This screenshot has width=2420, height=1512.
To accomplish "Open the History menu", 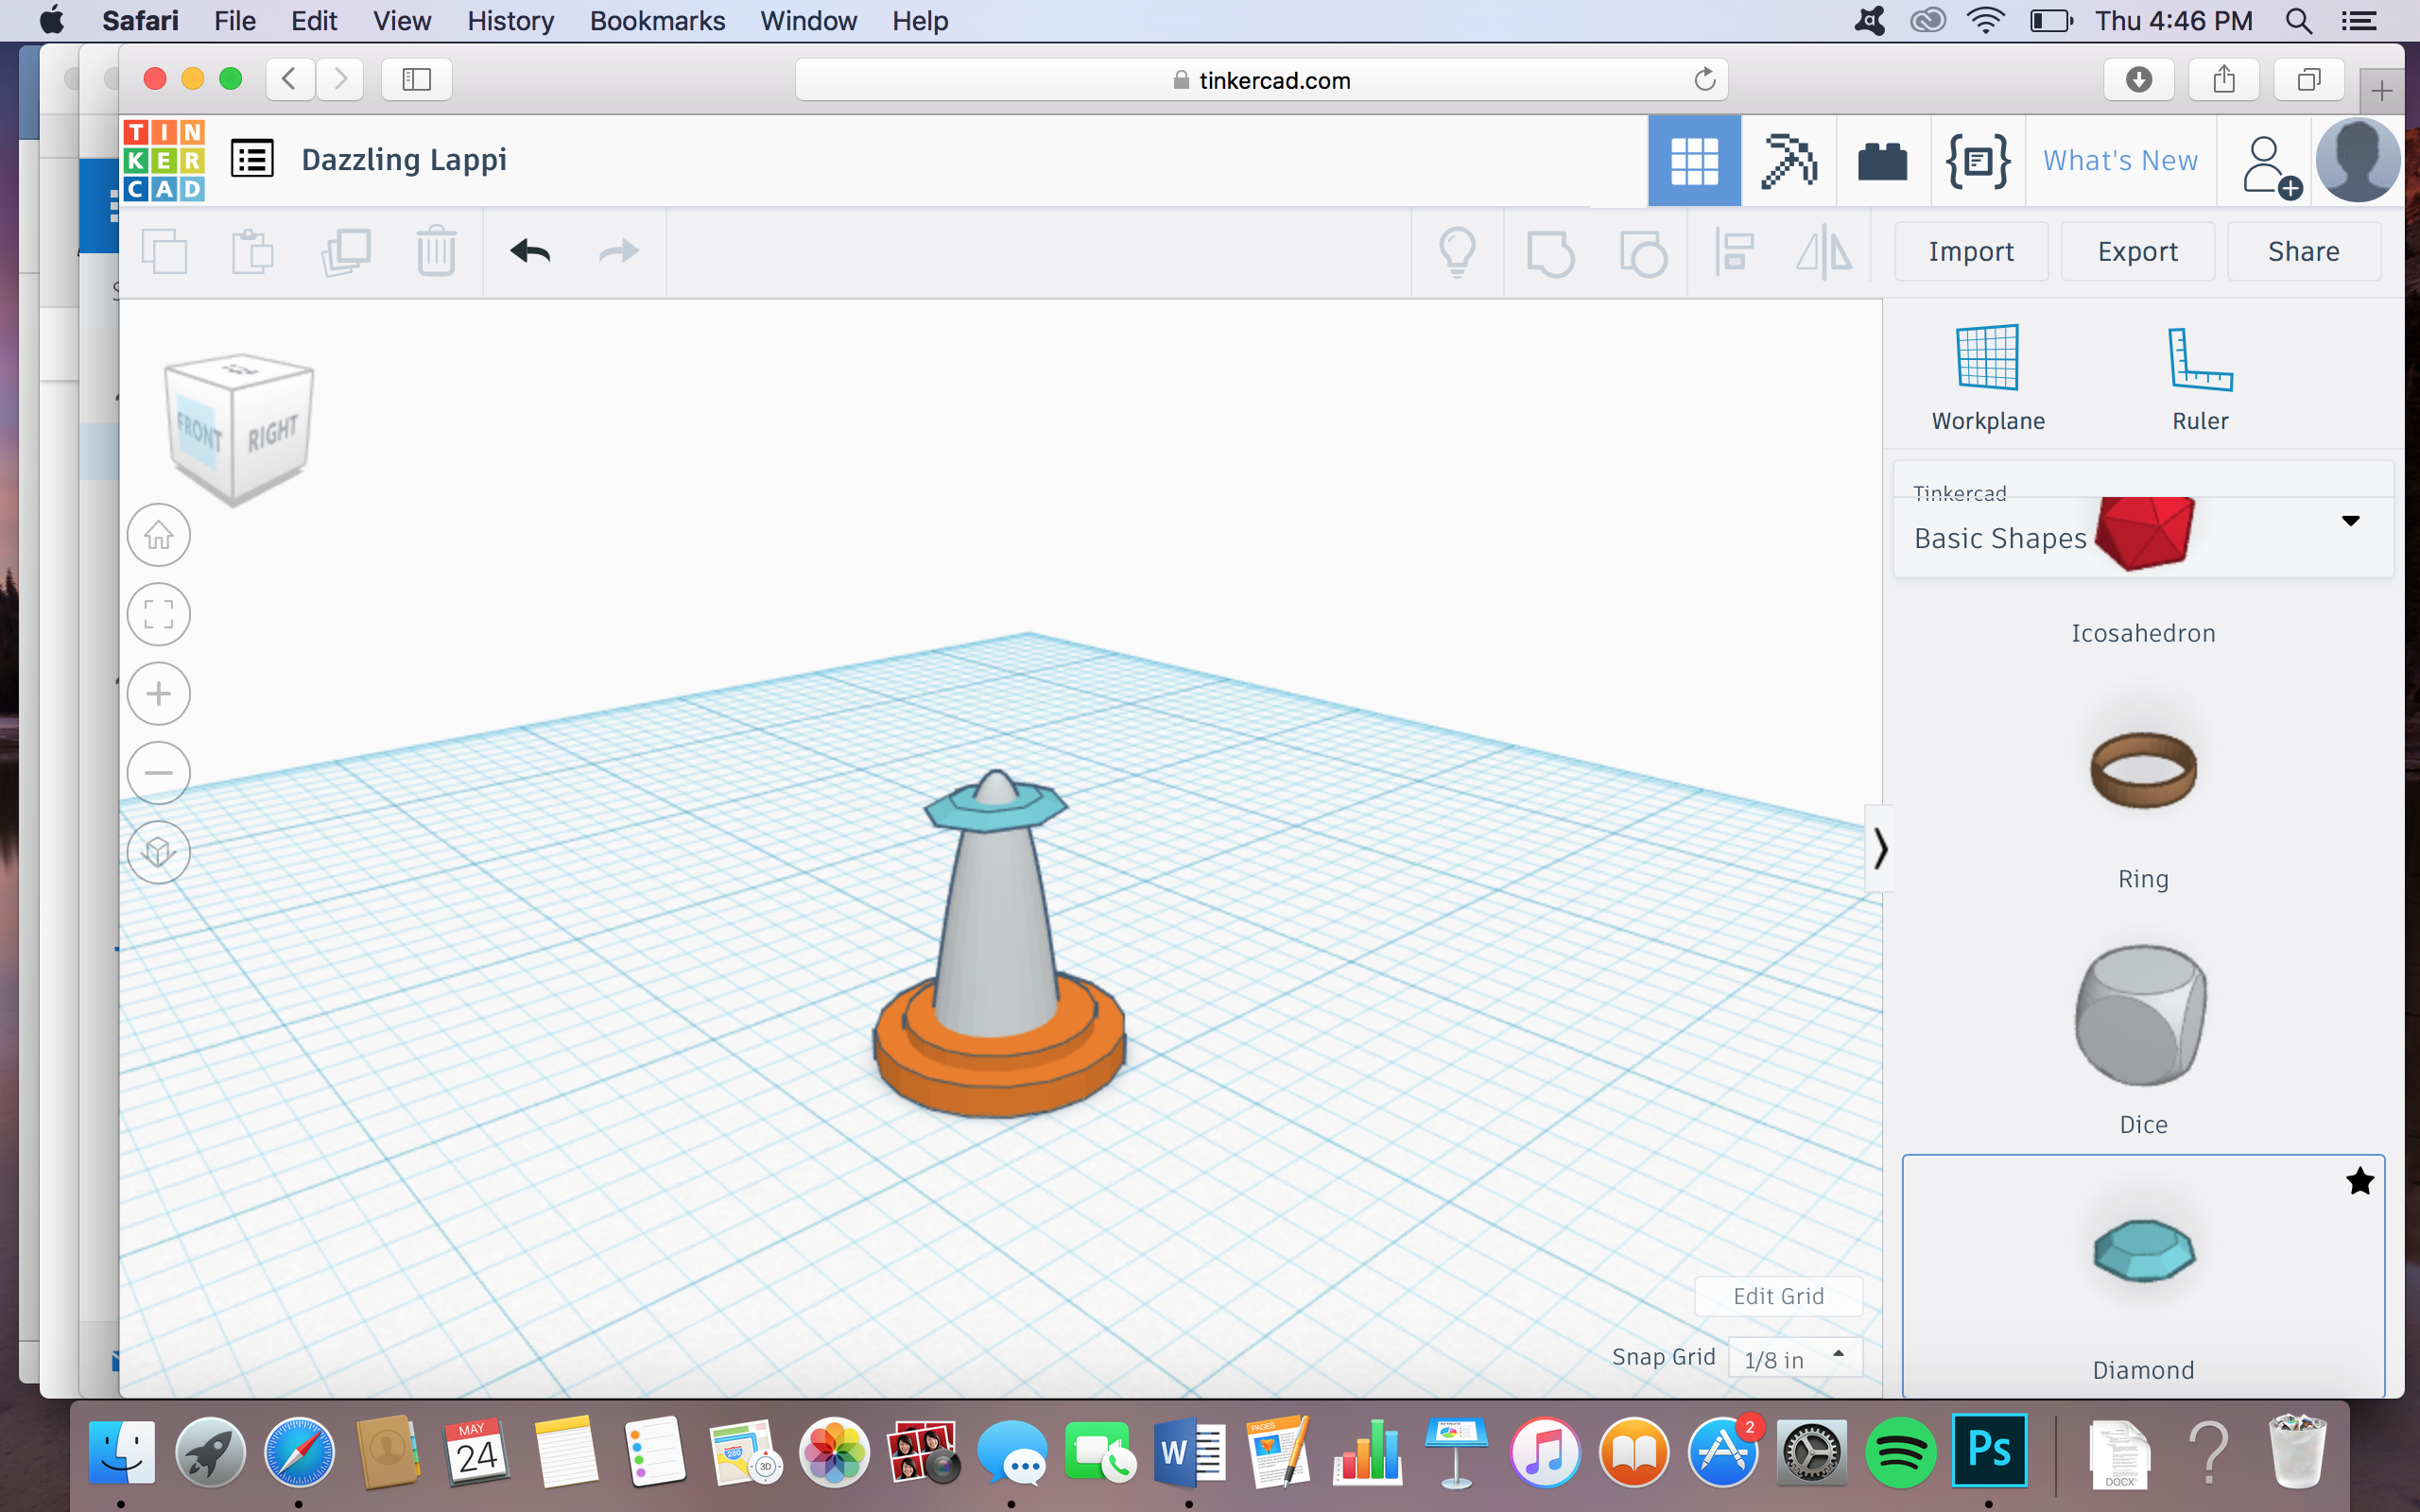I will 510,21.
